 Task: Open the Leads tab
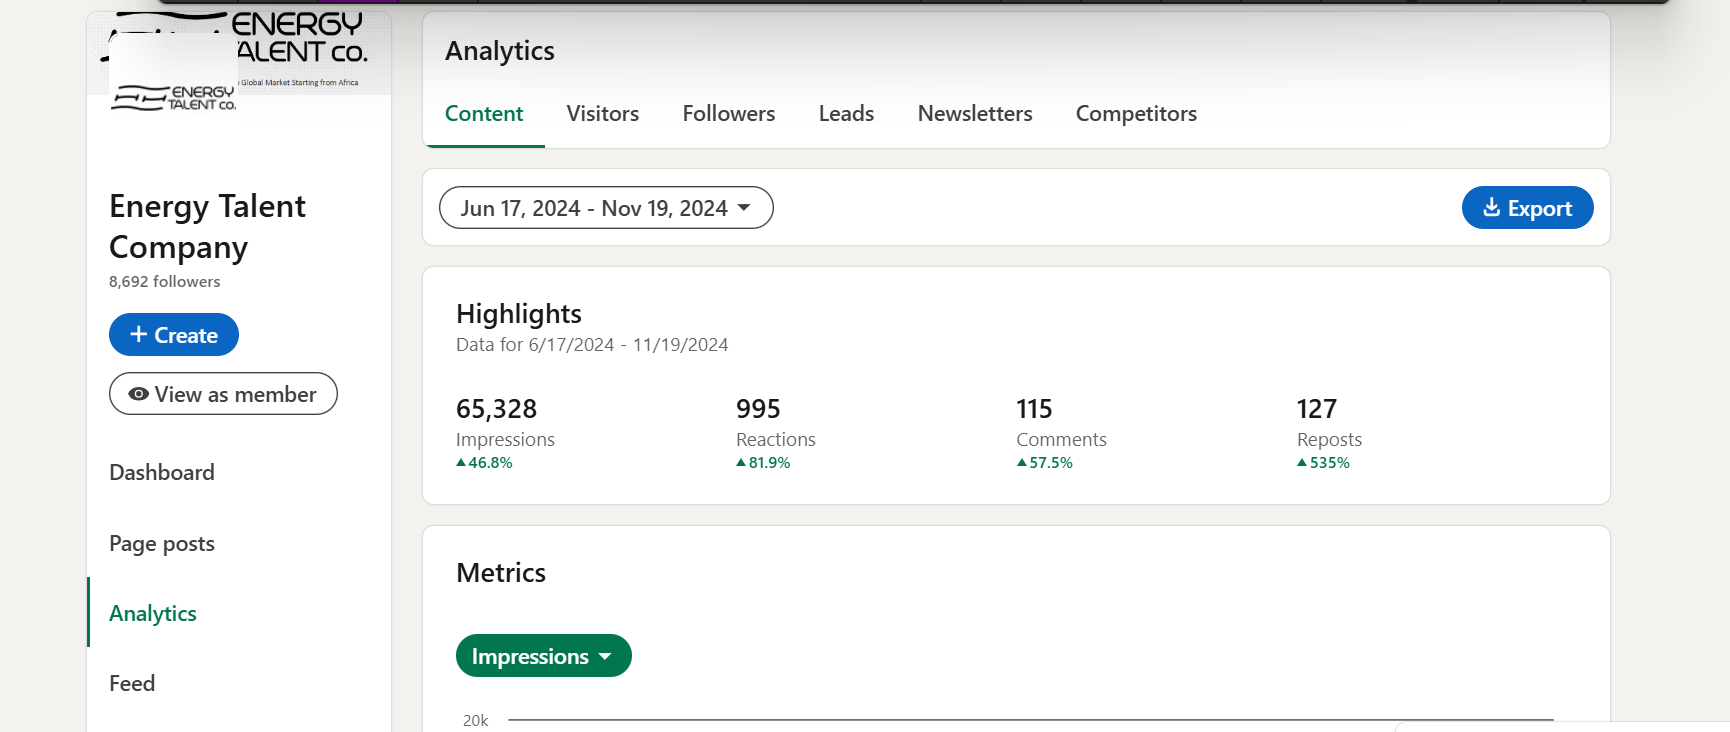point(846,114)
